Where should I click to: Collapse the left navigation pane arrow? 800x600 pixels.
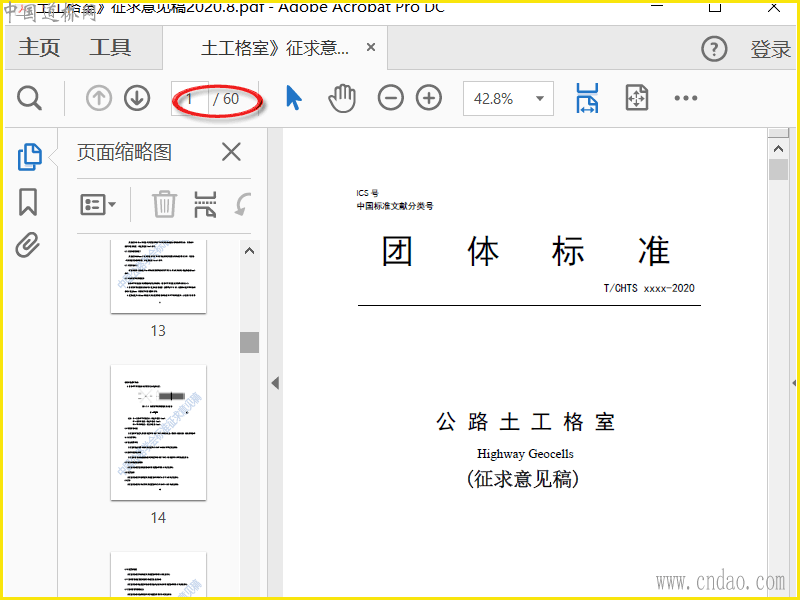(x=276, y=383)
